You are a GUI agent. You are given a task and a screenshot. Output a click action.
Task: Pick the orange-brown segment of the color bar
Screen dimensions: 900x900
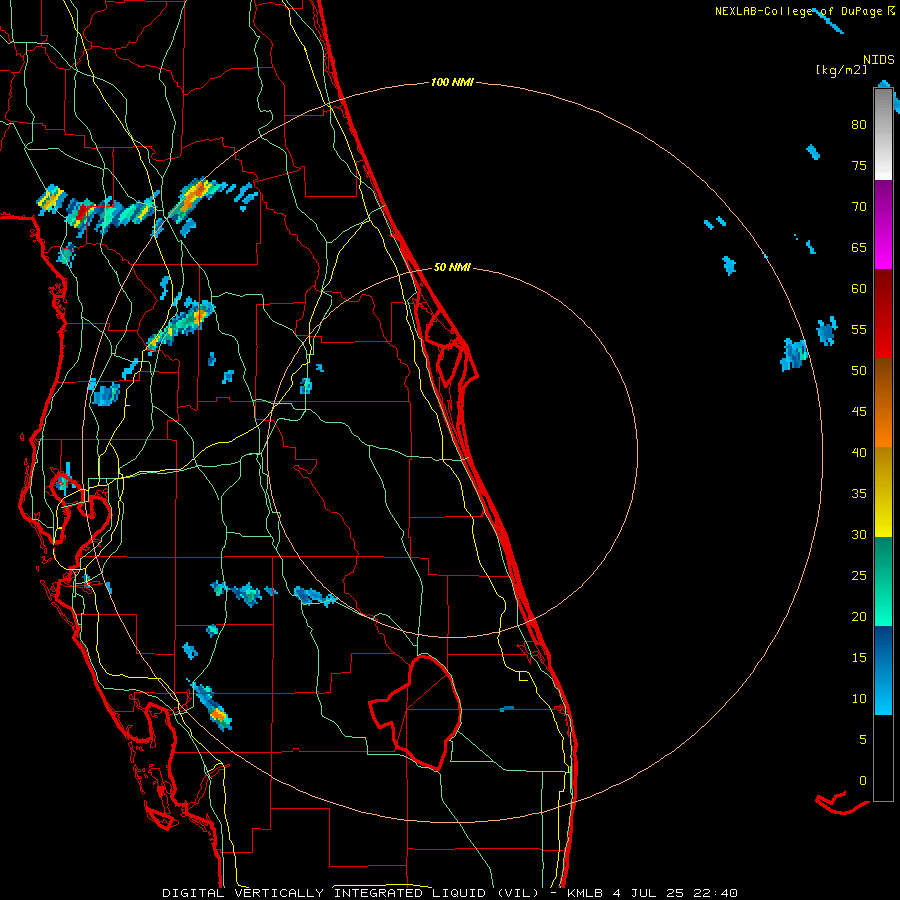point(883,402)
